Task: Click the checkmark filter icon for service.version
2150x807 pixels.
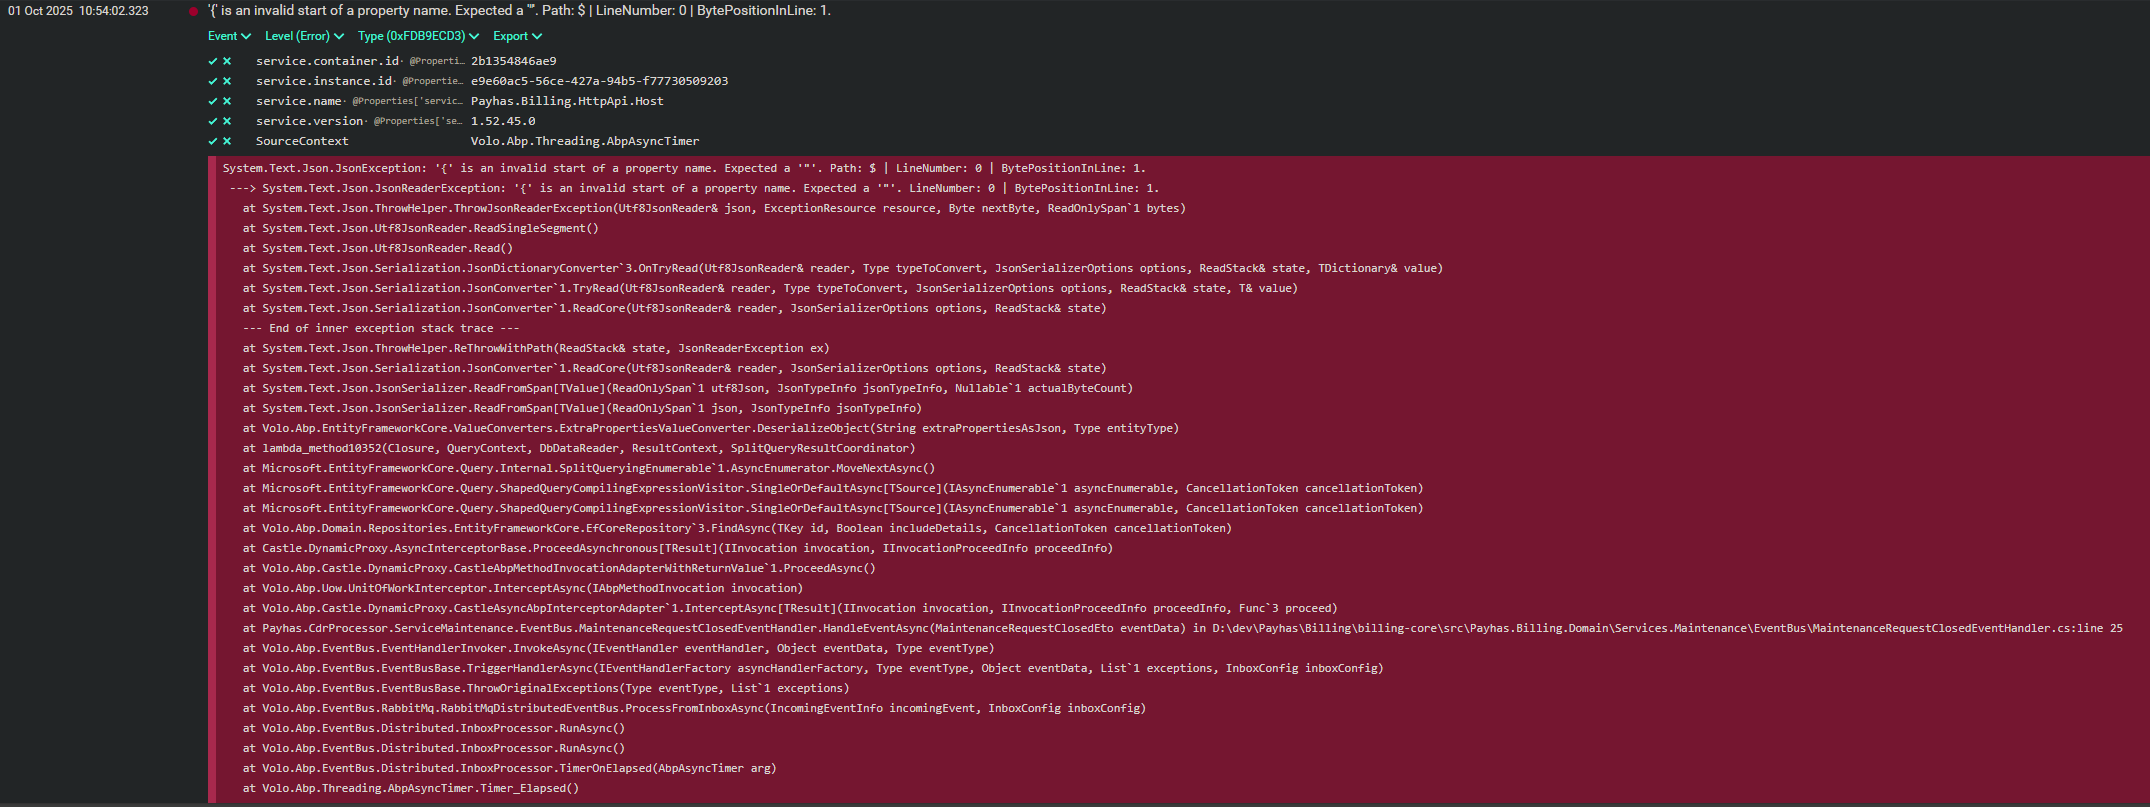Action: coord(212,121)
